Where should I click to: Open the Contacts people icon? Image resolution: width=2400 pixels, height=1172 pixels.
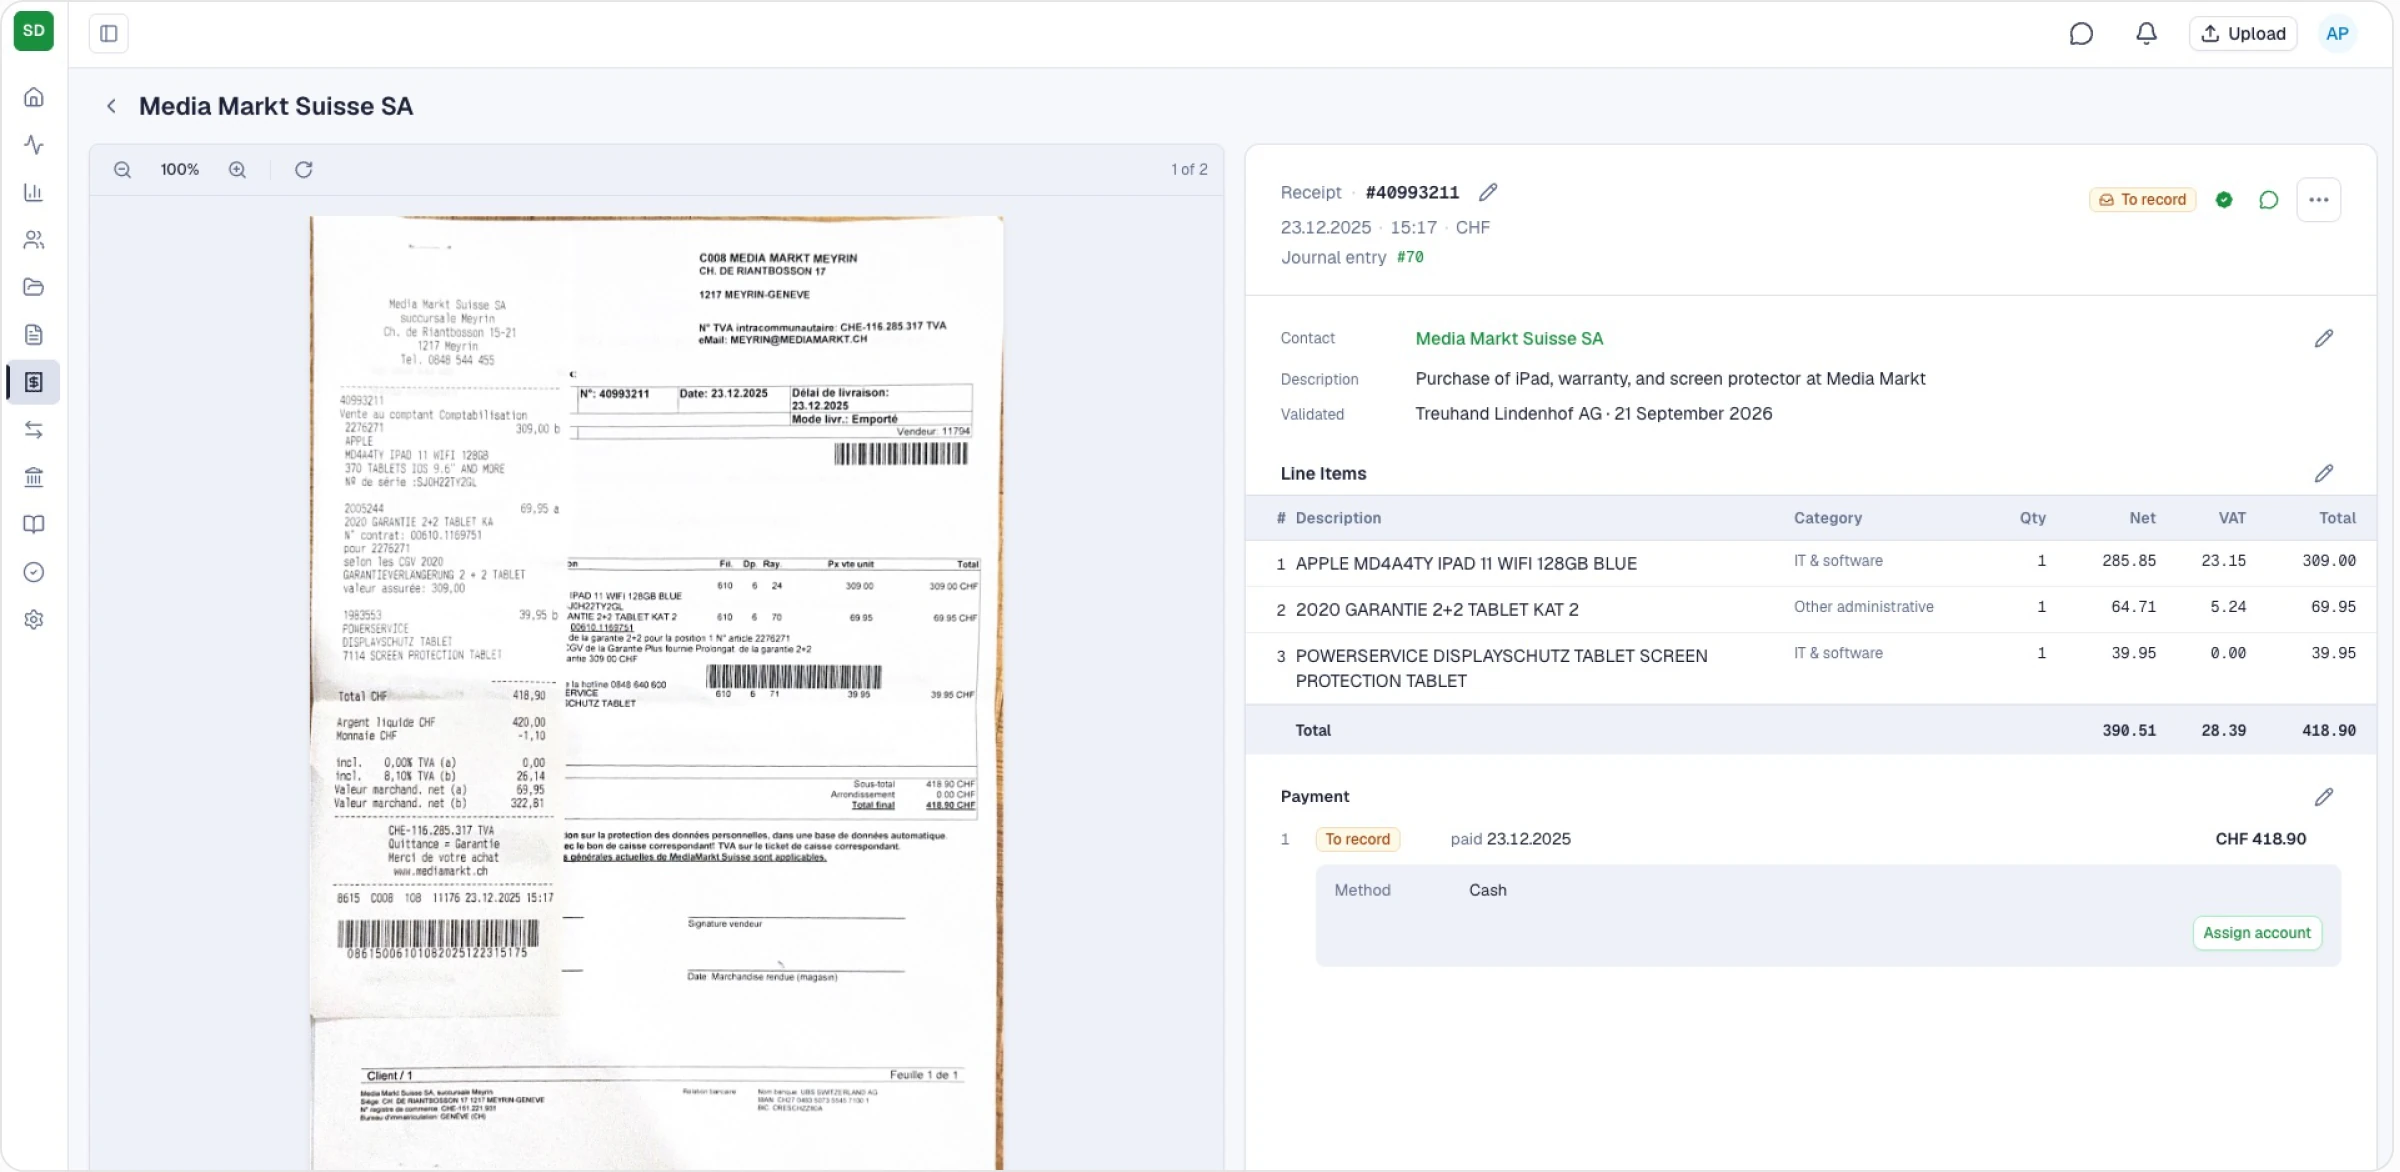tap(34, 240)
